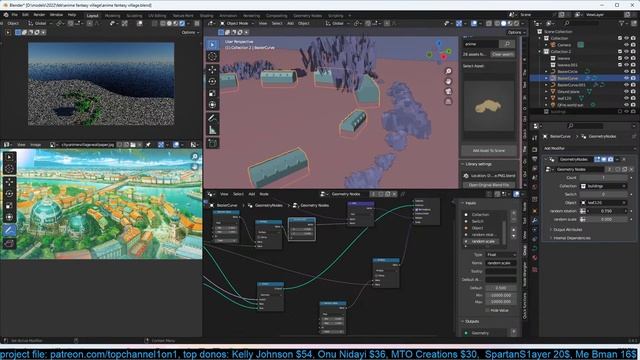Viewport: 640px width, 360px height.
Task: Switch to the Shading workspace tab
Action: tap(207, 16)
